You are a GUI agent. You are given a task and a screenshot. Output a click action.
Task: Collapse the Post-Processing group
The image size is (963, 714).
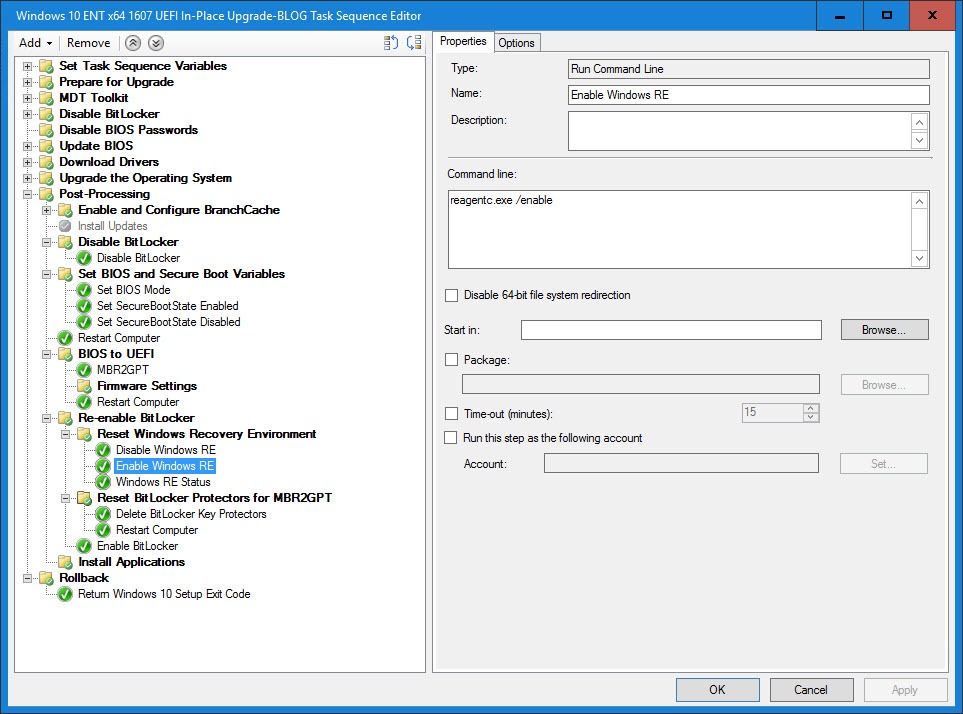28,194
